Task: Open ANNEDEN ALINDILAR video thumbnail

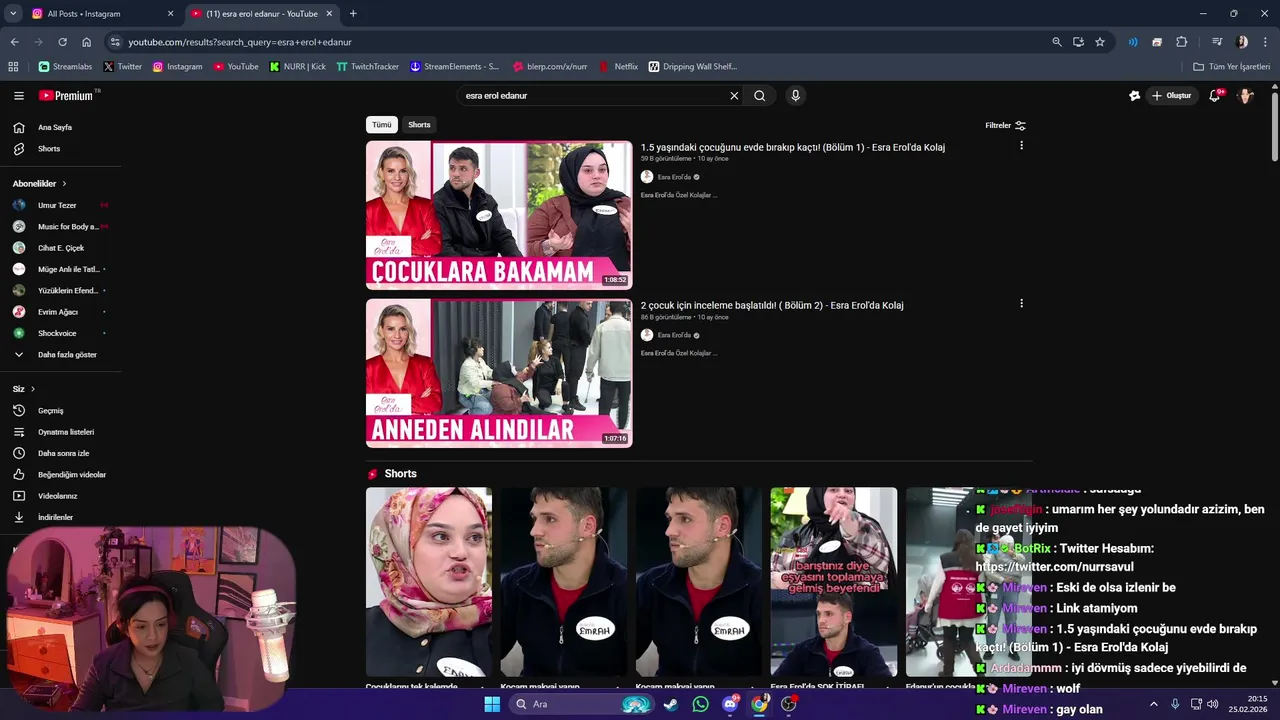Action: (499, 373)
